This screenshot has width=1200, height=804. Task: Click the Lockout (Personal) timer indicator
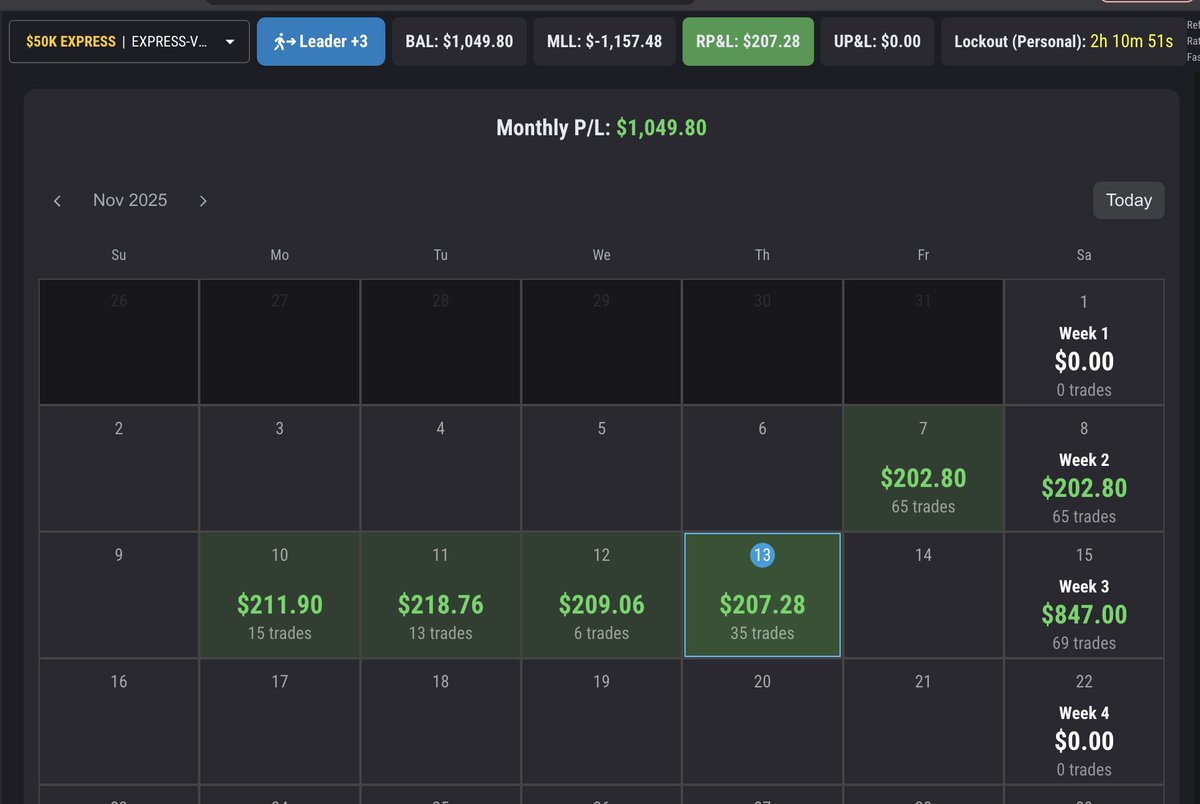pos(1063,41)
